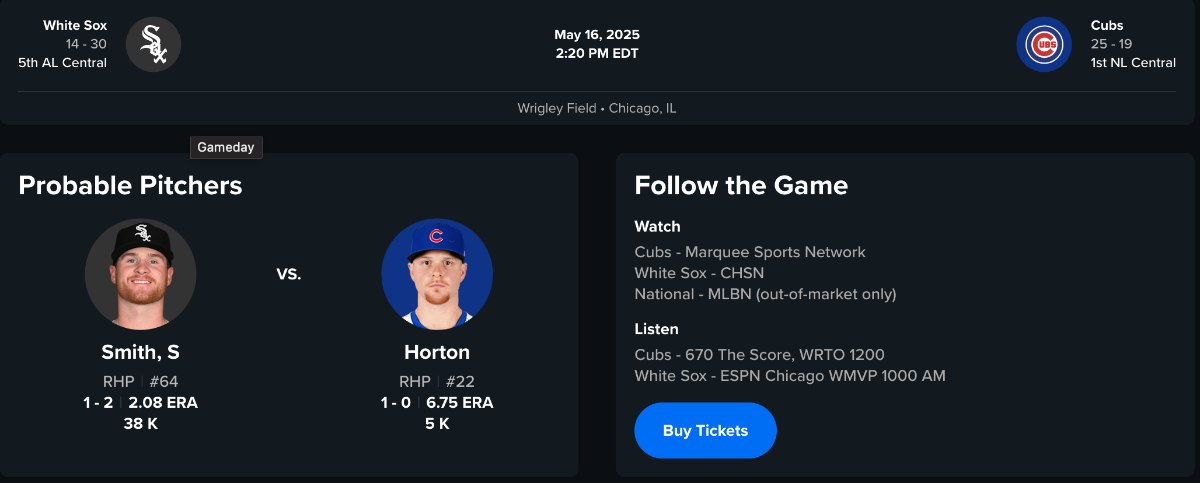The image size is (1200, 483).
Task: Click the Follow the Game heading
Action: click(741, 185)
